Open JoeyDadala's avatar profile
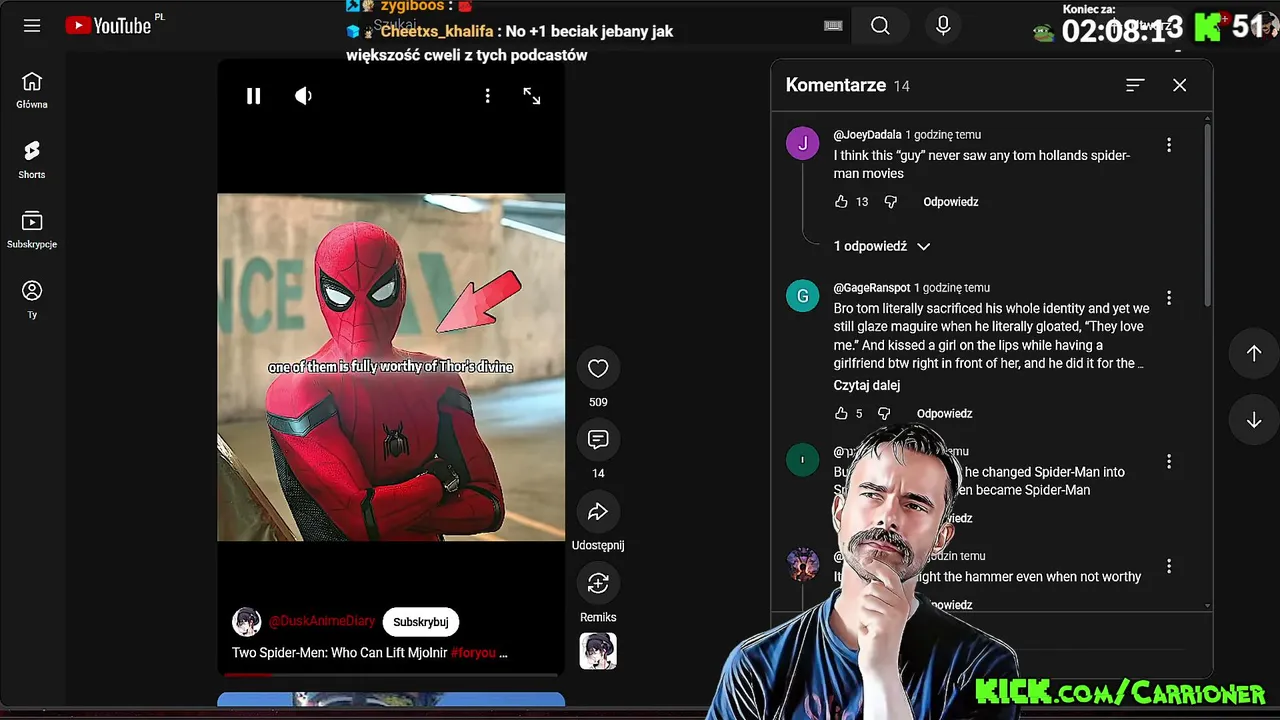This screenshot has width=1280, height=720. 802,143
